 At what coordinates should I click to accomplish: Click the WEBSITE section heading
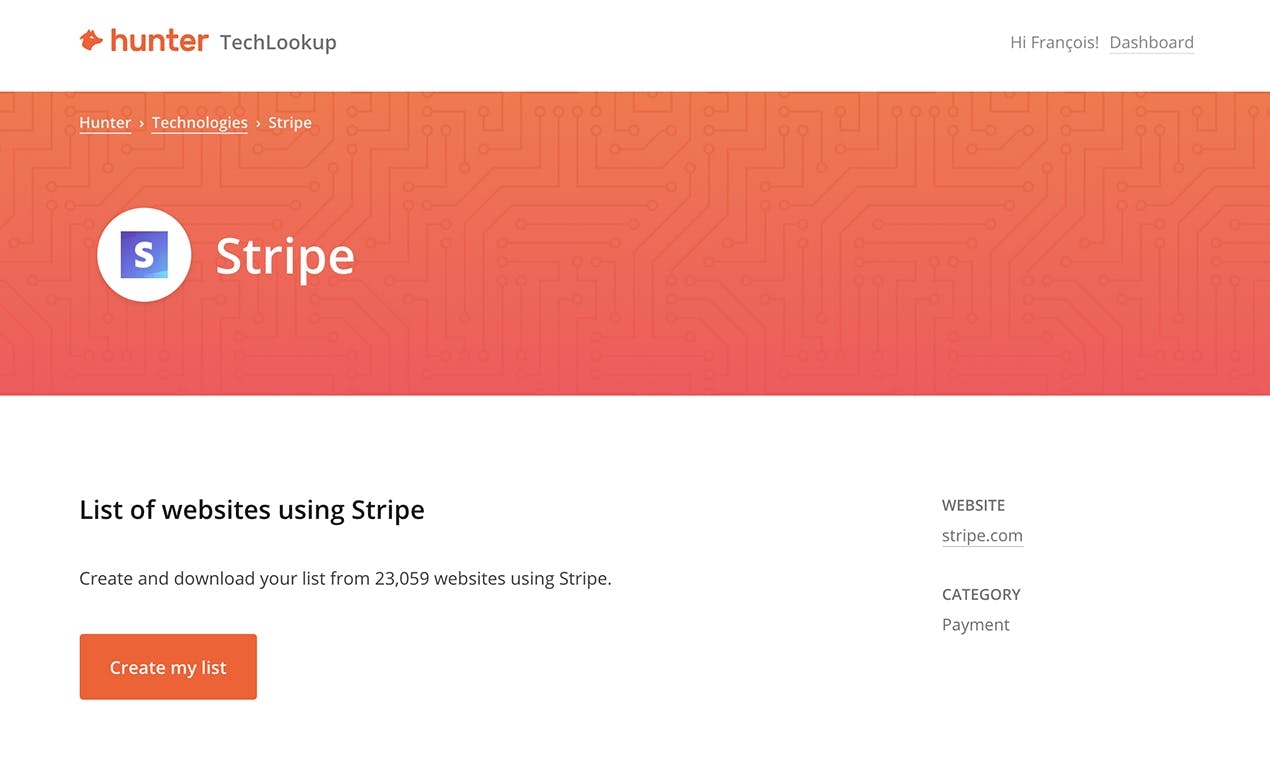pos(973,505)
